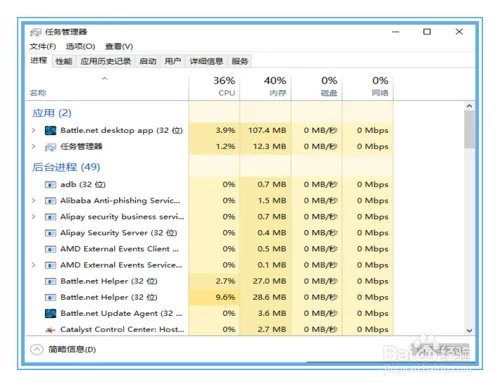500x387 pixels.
Task: Sort by the 名称 column header
Action: point(107,87)
